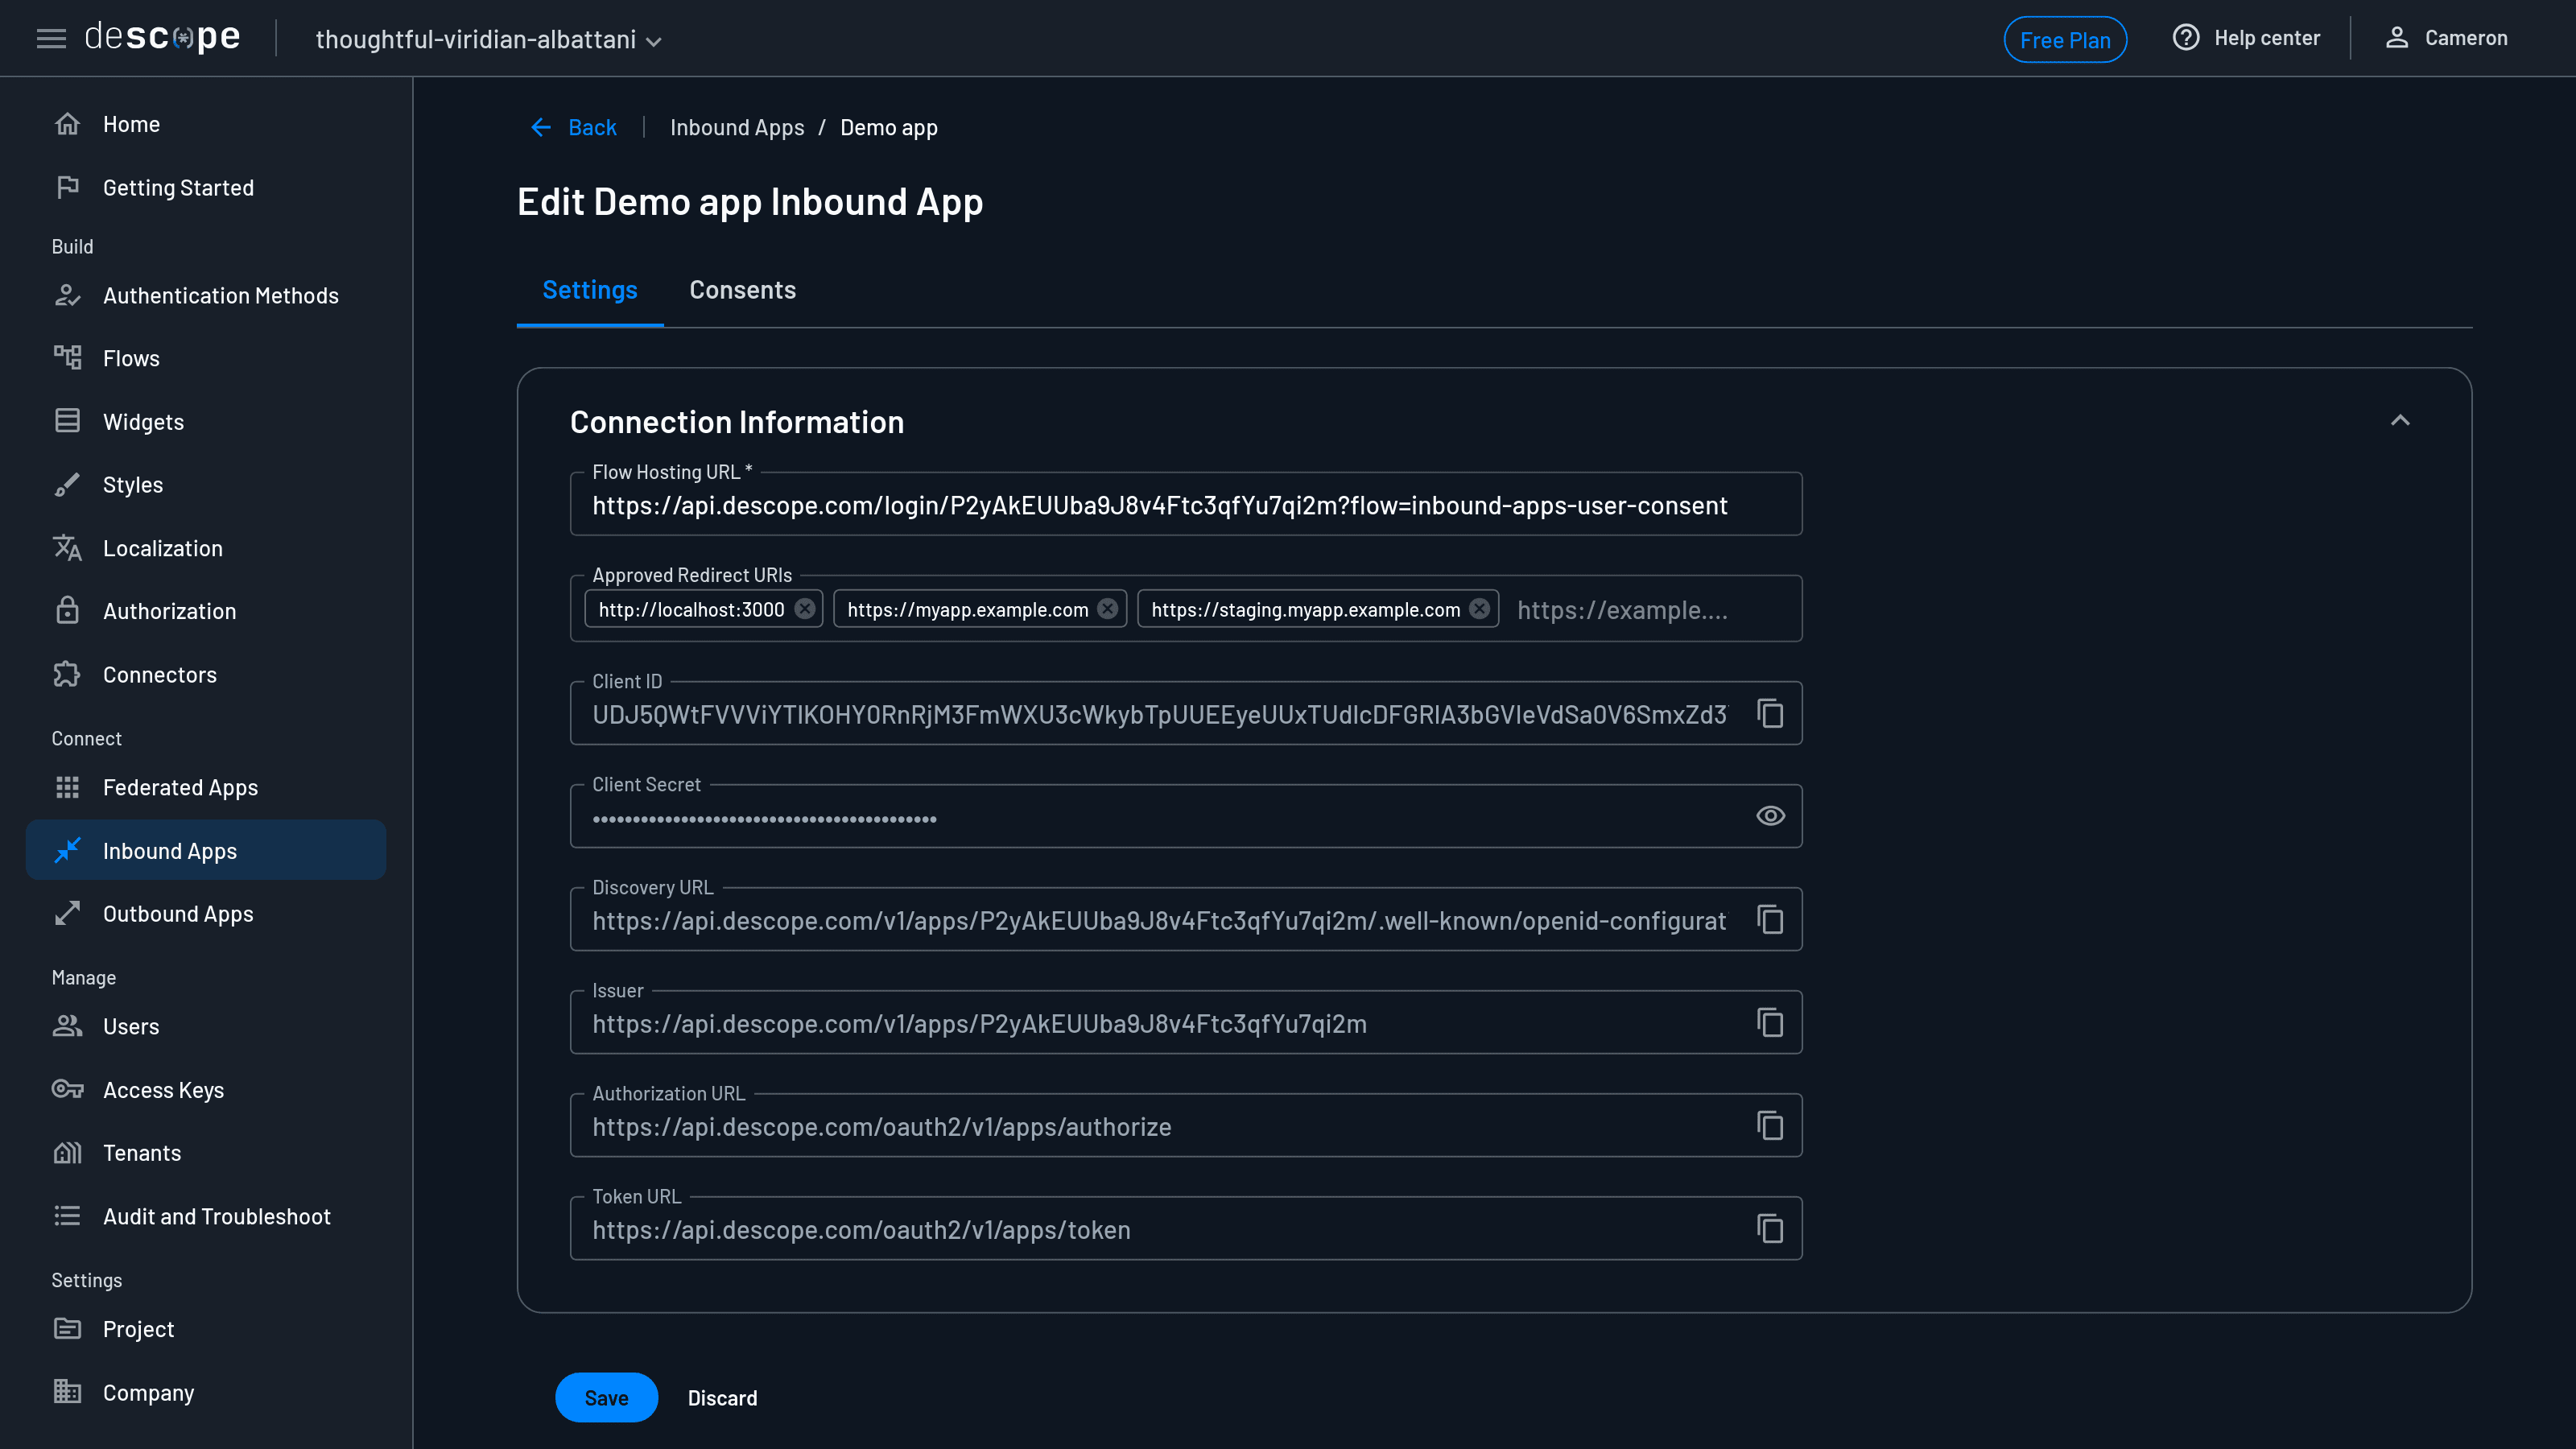Reveal the Client Secret with eye icon
The width and height of the screenshot is (2576, 1449).
coord(1770,816)
